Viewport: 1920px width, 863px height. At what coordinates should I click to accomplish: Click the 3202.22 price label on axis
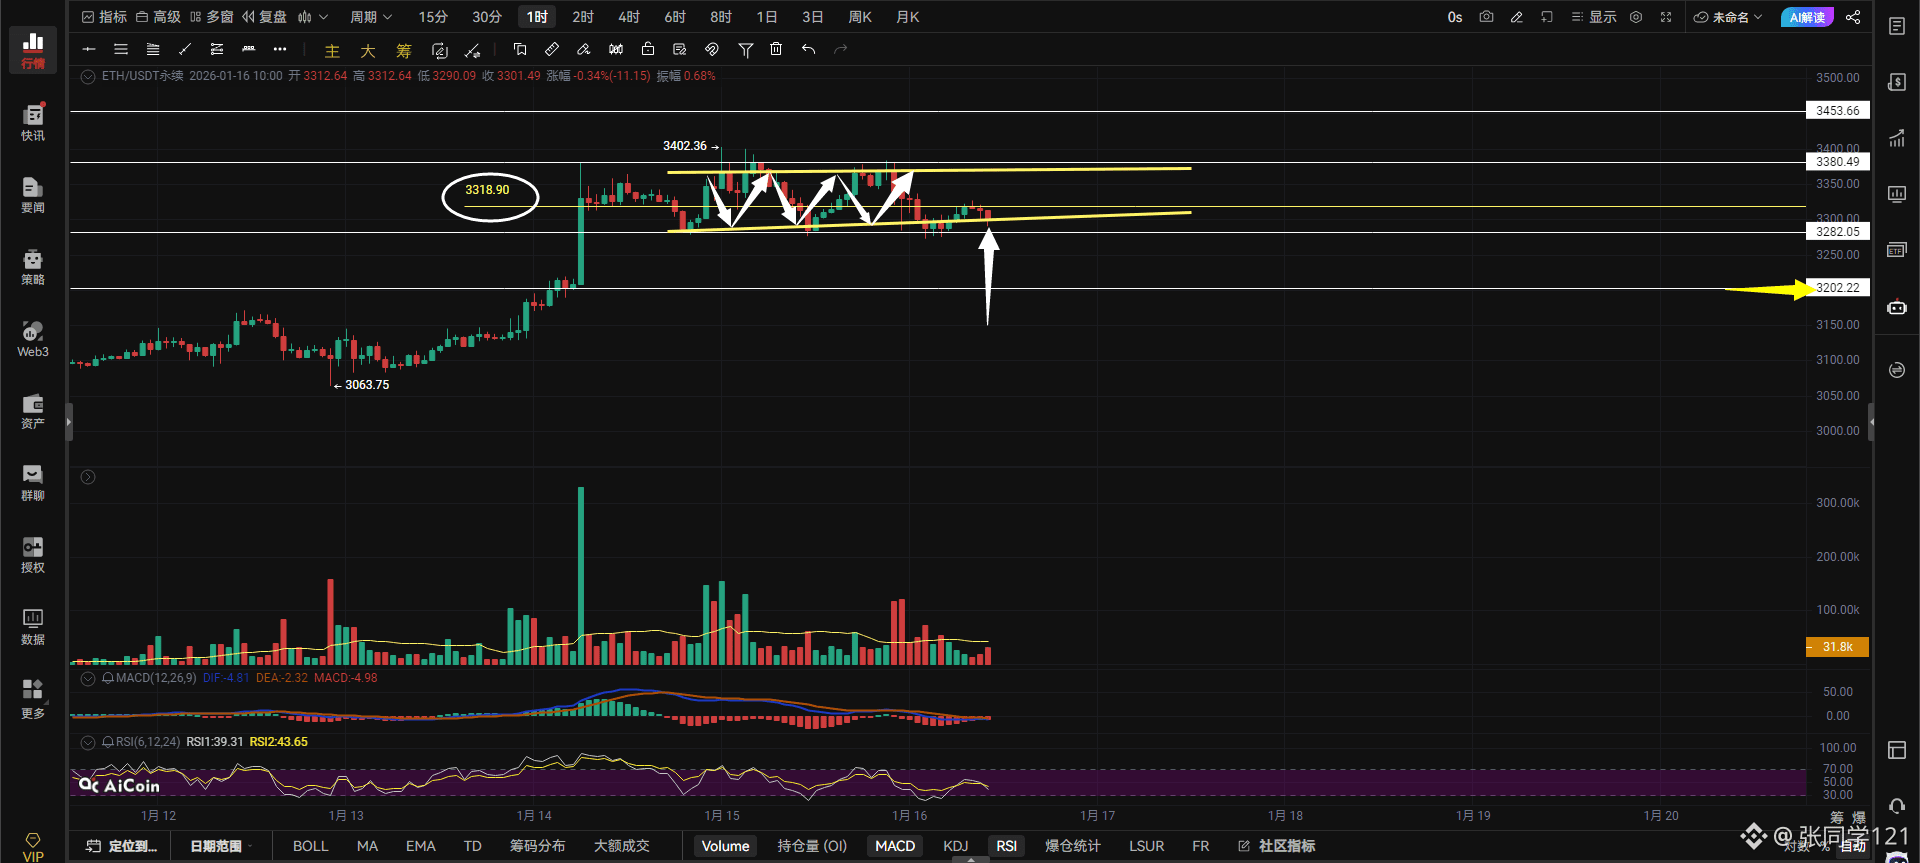[x=1838, y=288]
